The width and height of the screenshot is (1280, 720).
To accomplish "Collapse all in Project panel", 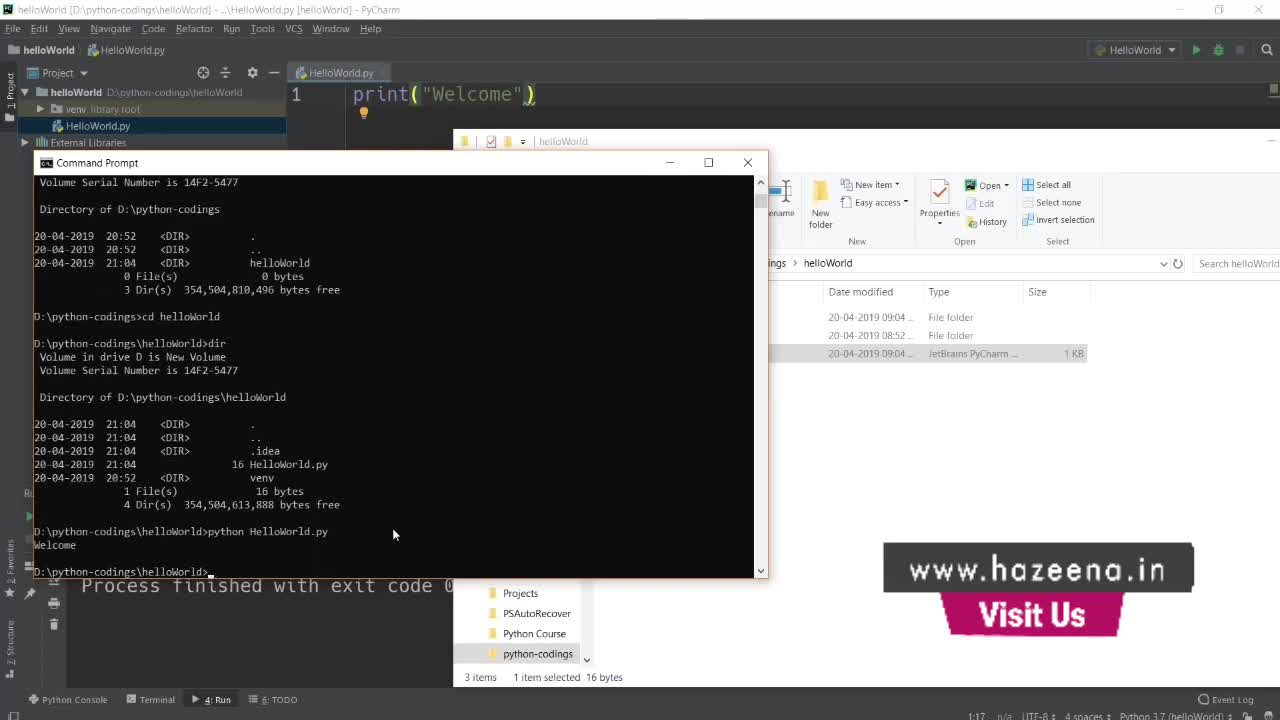I will click(225, 73).
